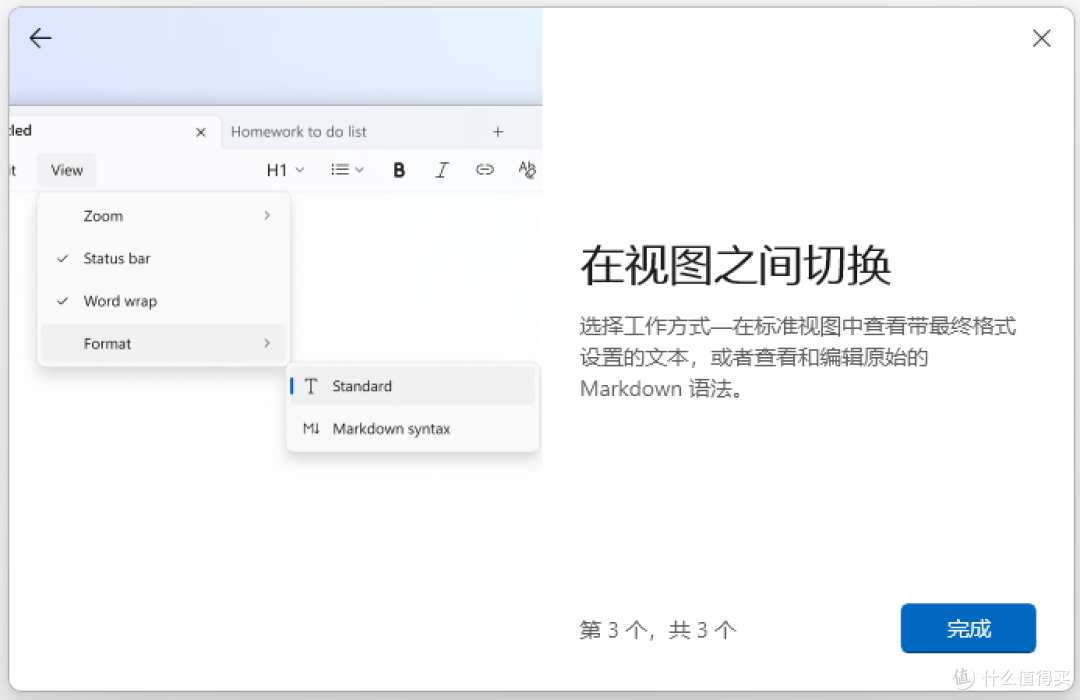Open the list style dropdown chevron
Viewport: 1080px width, 700px height.
(x=360, y=169)
